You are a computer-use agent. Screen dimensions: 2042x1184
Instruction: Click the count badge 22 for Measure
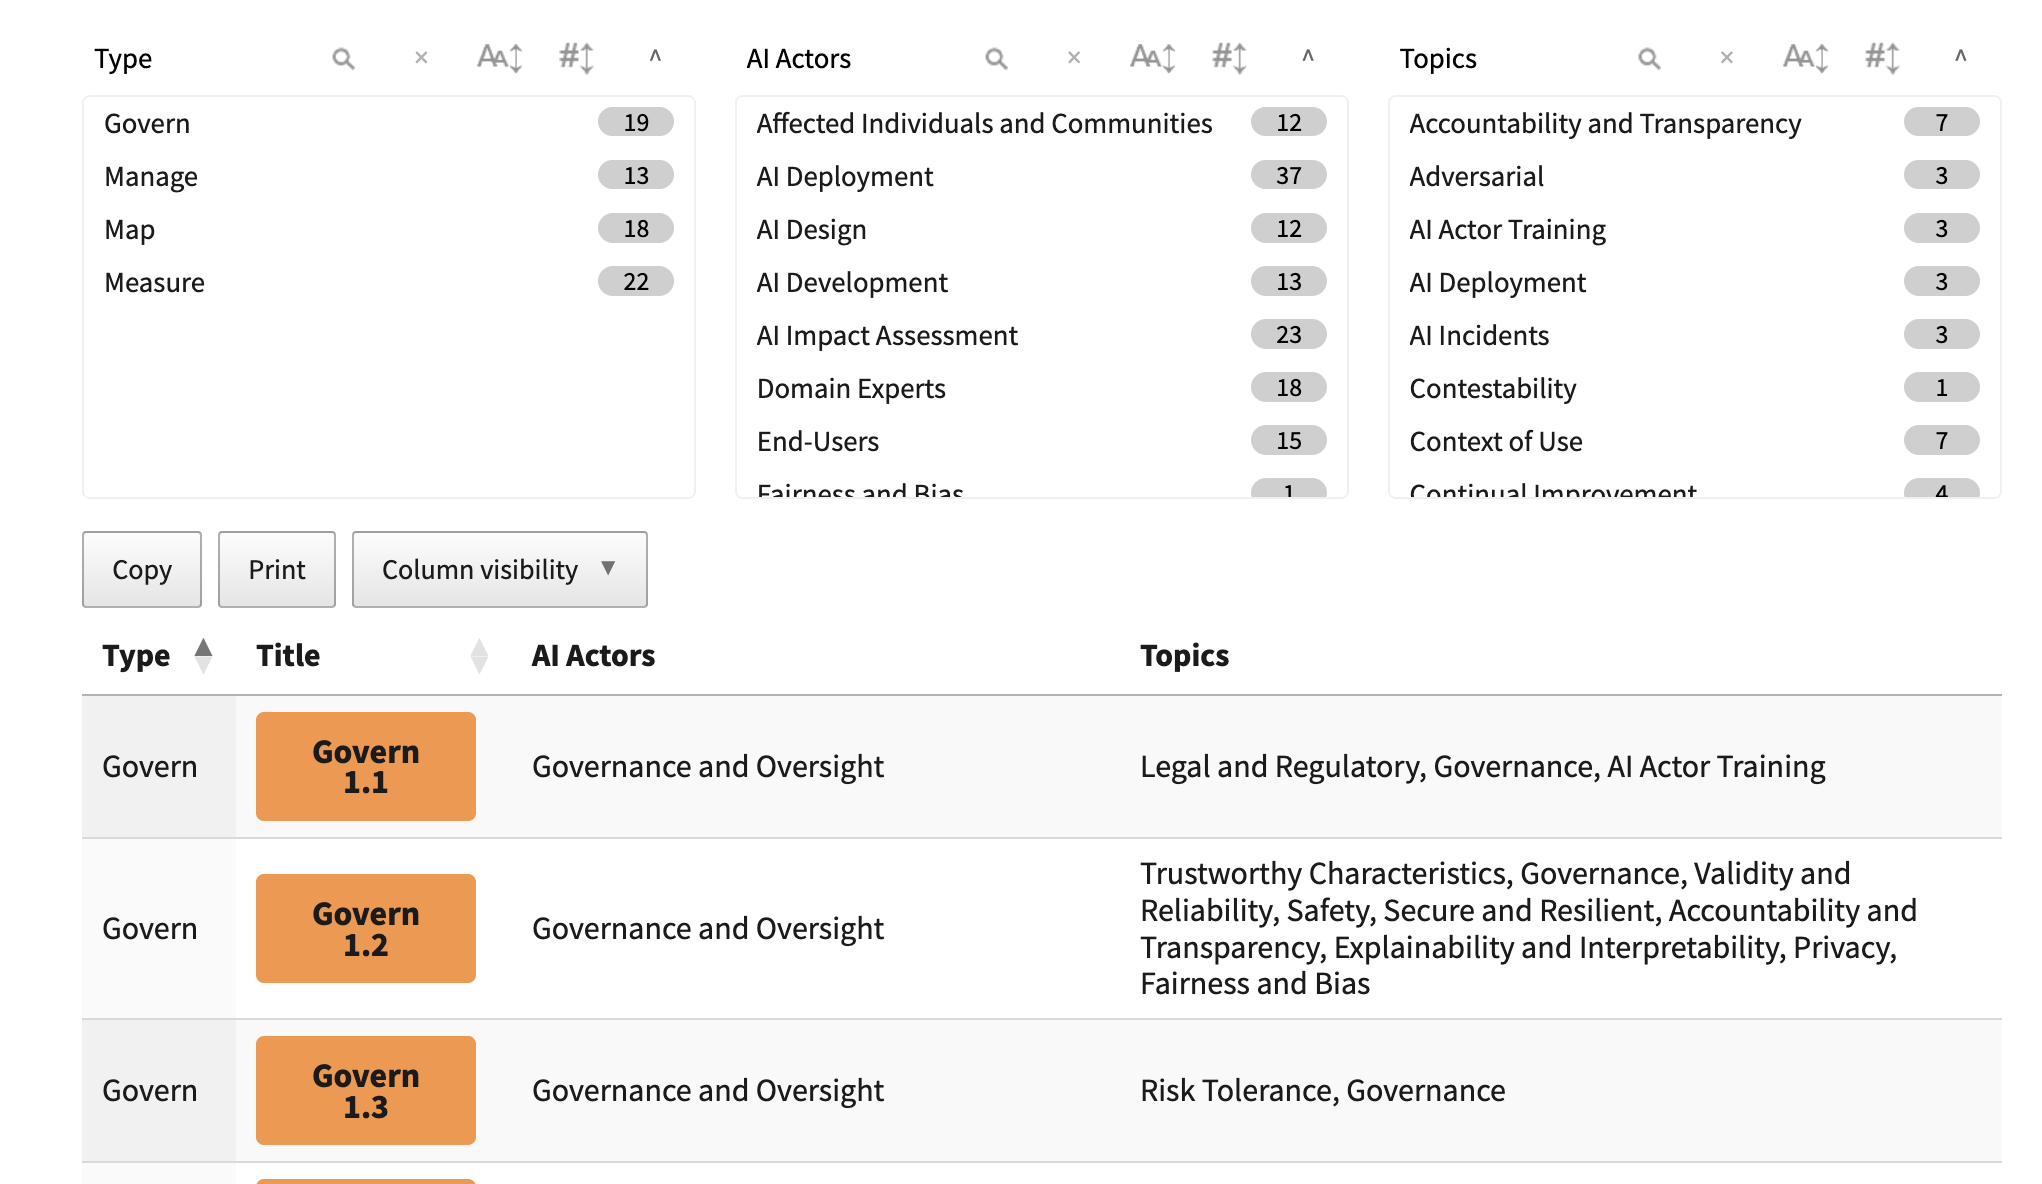pos(636,282)
